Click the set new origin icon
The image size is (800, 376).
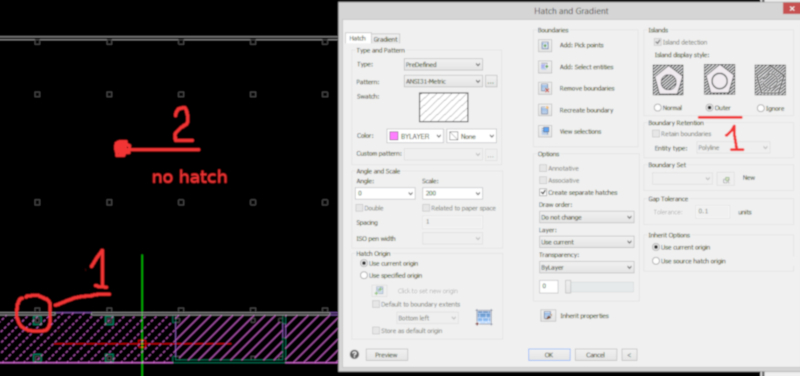click(379, 291)
